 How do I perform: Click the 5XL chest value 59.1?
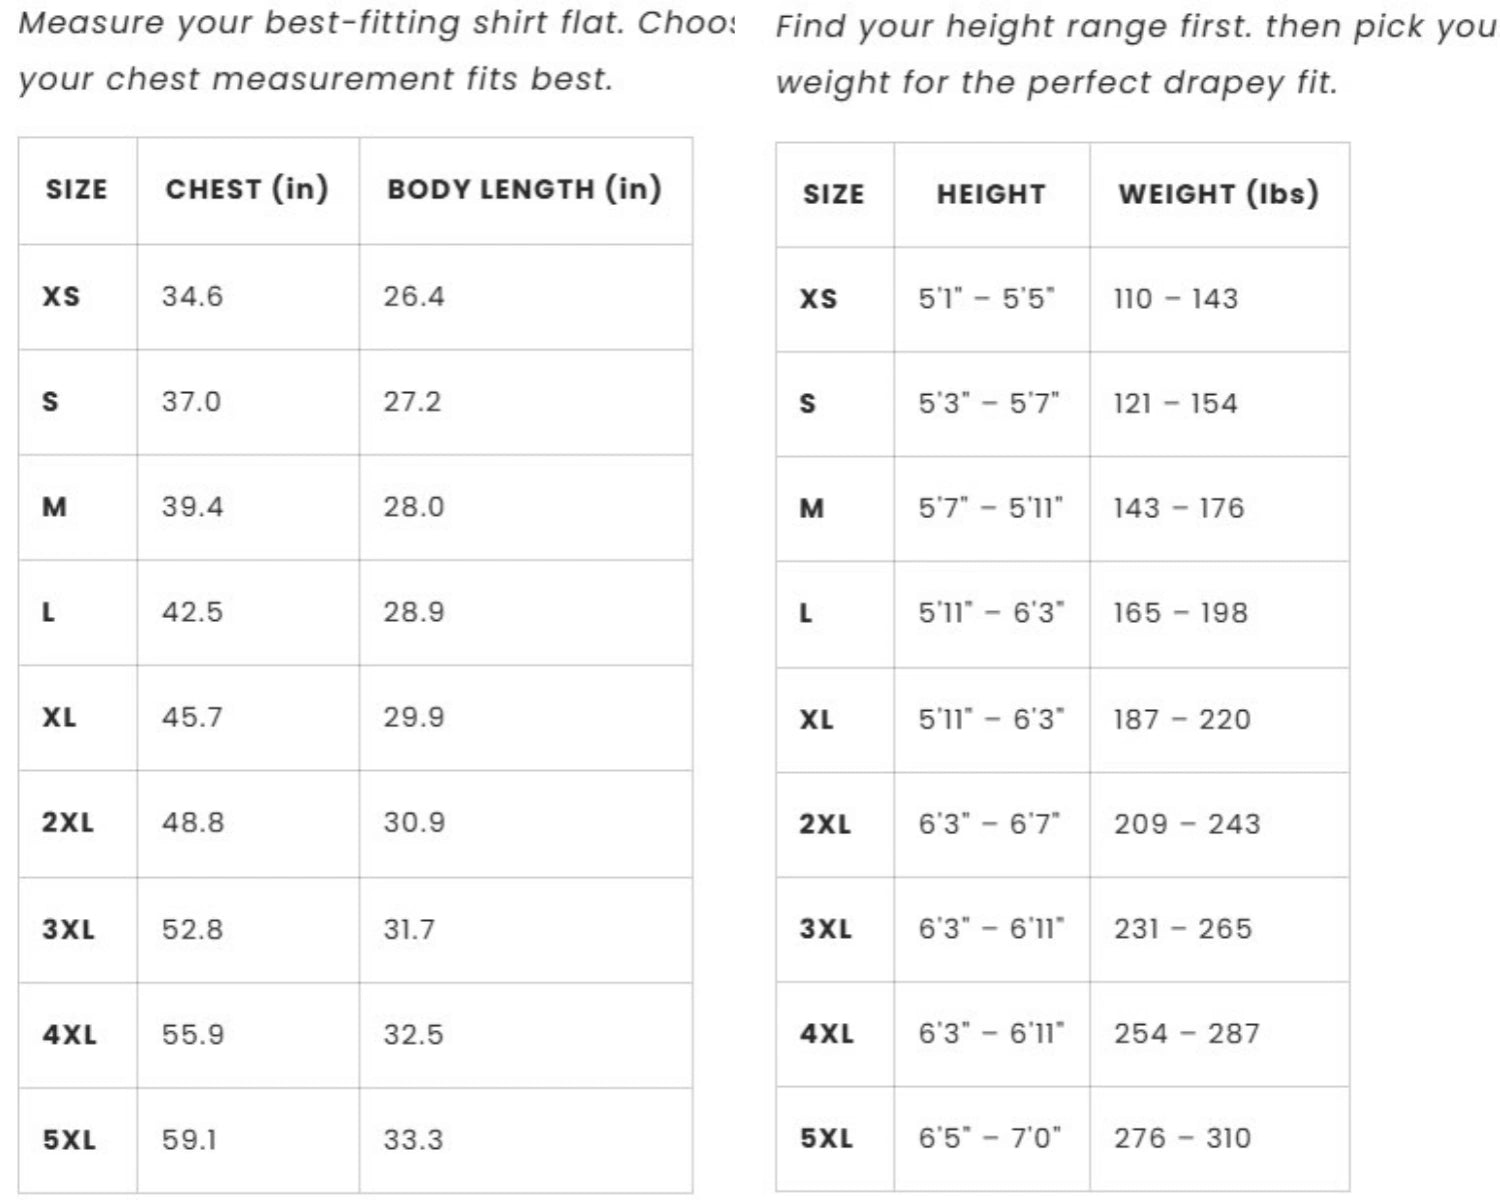pyautogui.click(x=189, y=1140)
